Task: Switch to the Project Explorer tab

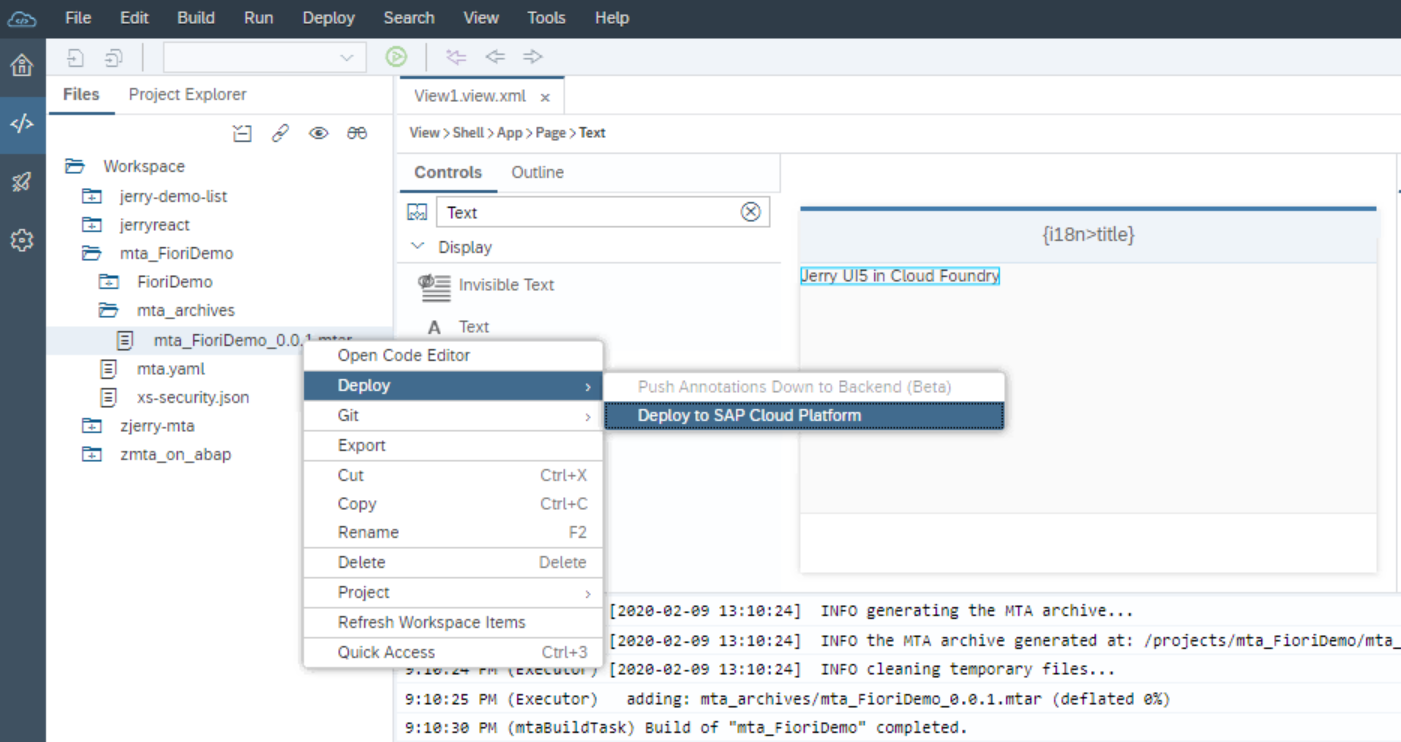Action: [x=187, y=94]
